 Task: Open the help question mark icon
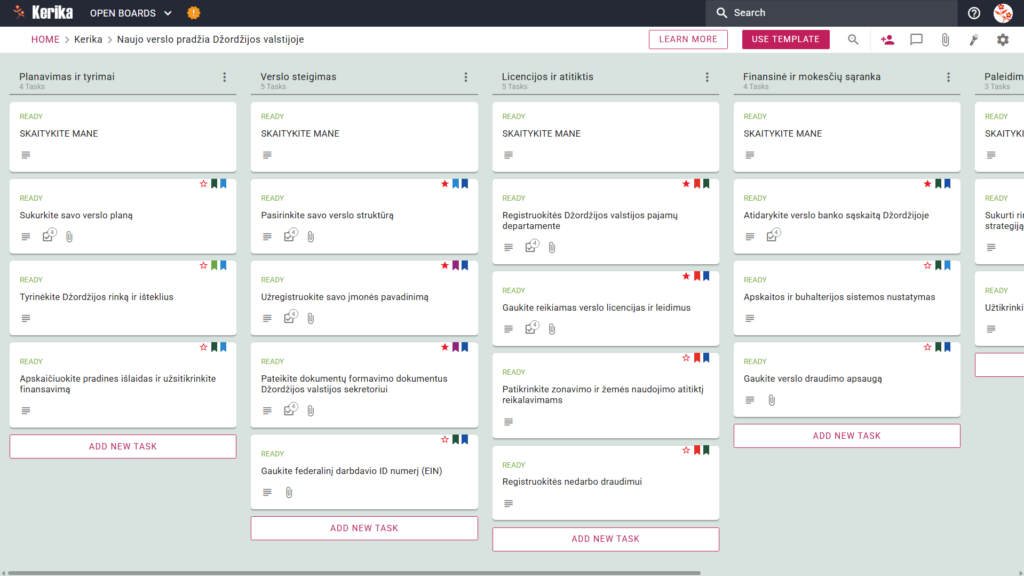974,13
